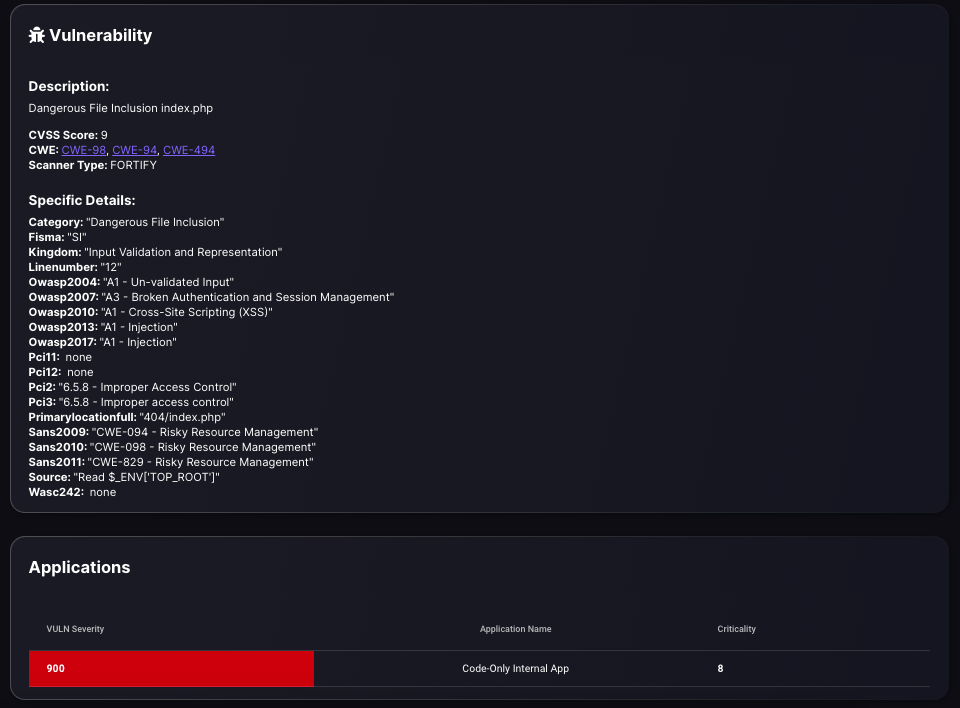960x708 pixels.
Task: Click the CVSS Score 9 line
Action: [68, 135]
